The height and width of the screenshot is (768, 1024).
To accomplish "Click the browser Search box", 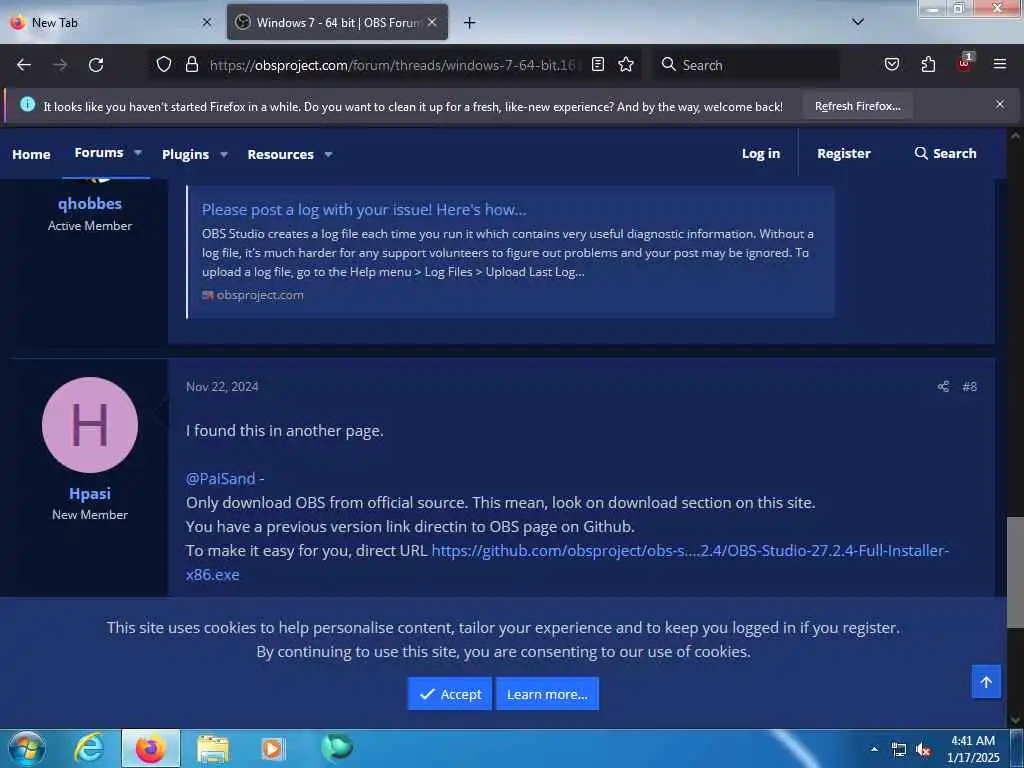I will click(746, 65).
